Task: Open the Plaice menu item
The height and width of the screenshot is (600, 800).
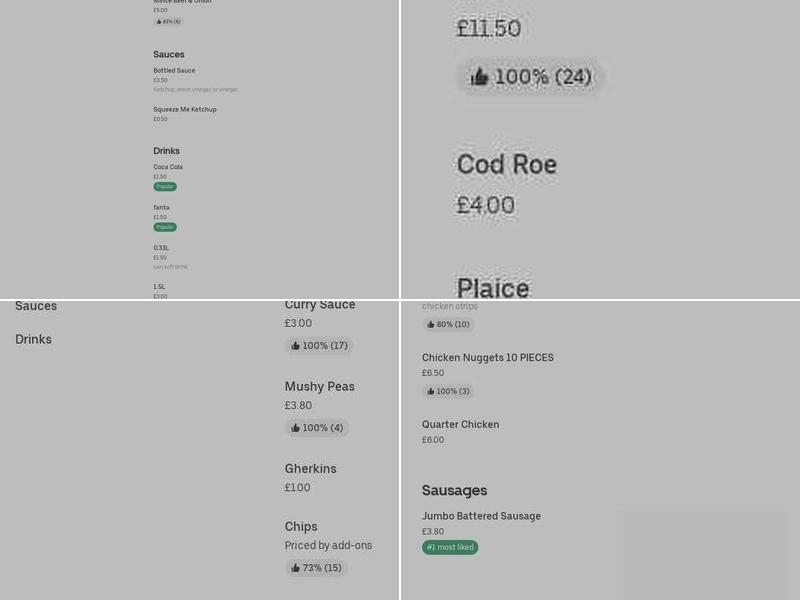Action: 493,287
